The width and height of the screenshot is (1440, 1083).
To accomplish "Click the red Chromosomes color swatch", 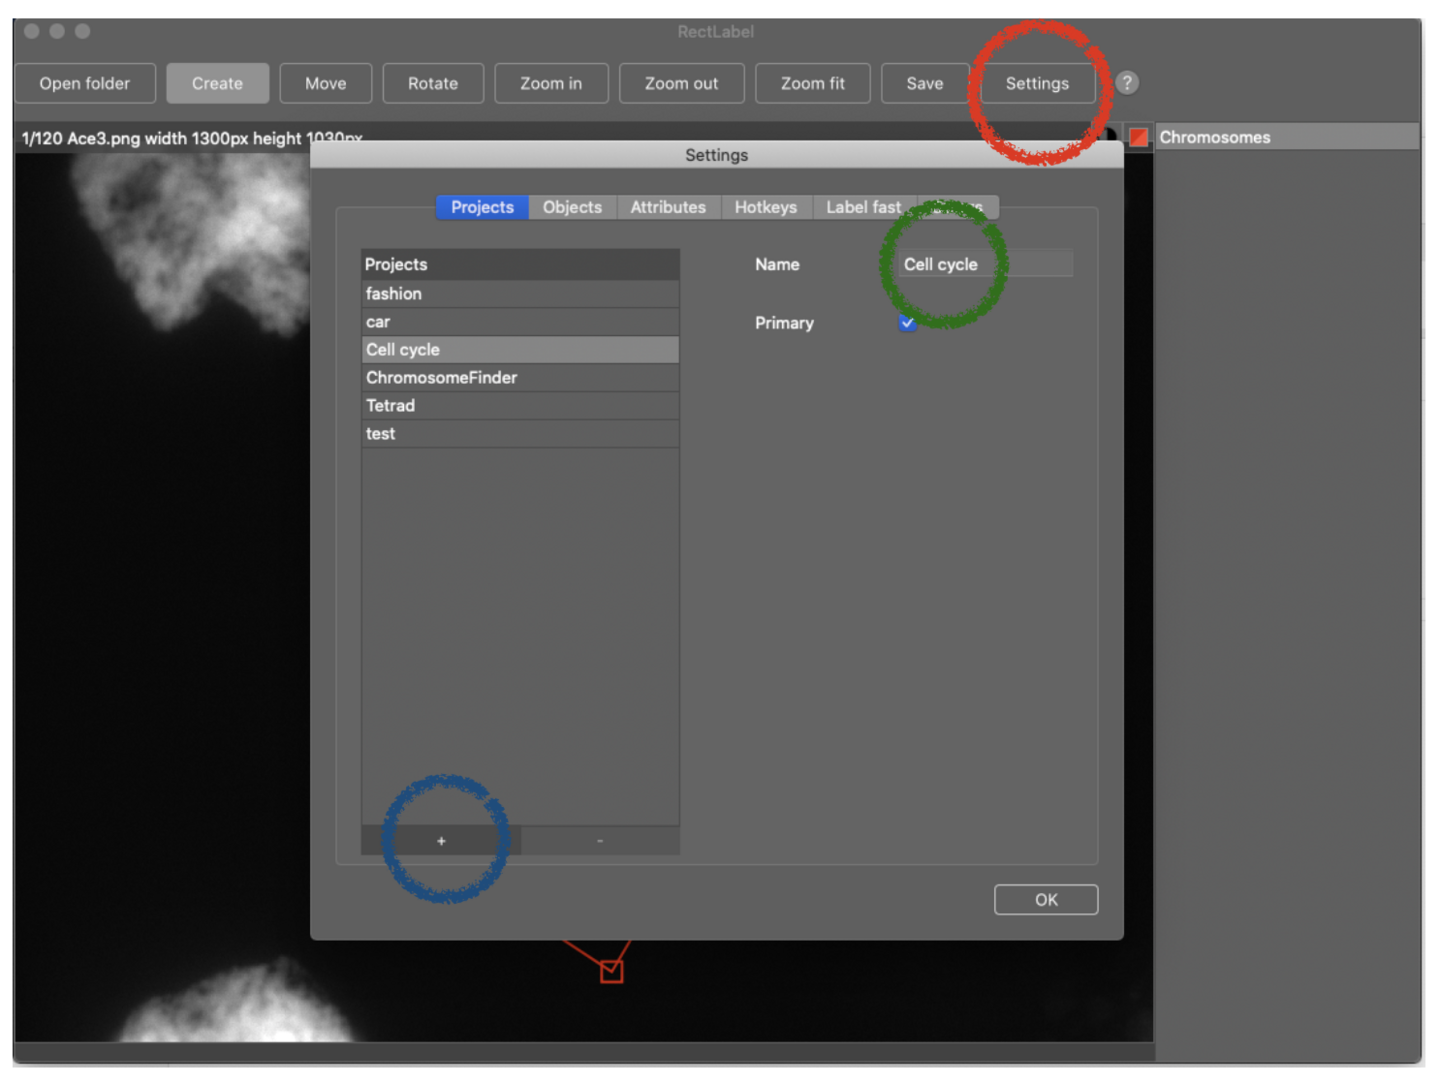I will tap(1139, 137).
